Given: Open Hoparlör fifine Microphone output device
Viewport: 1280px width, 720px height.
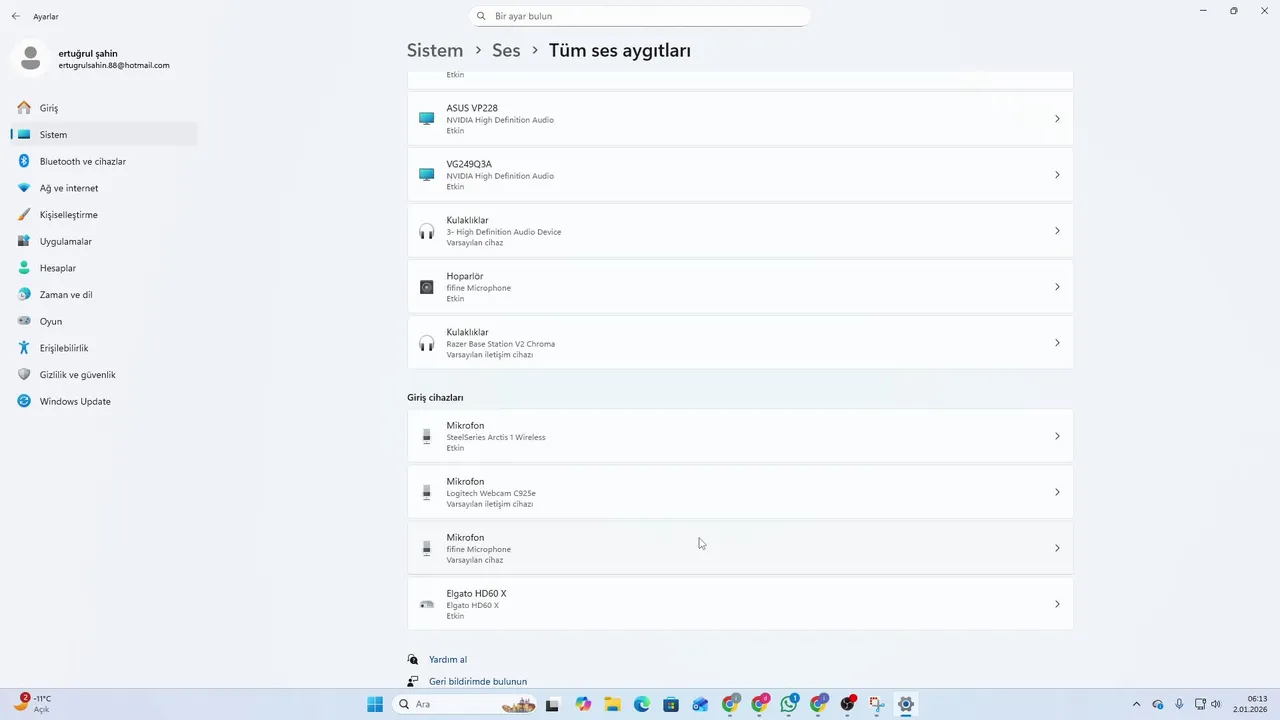Looking at the screenshot, I should [x=740, y=287].
